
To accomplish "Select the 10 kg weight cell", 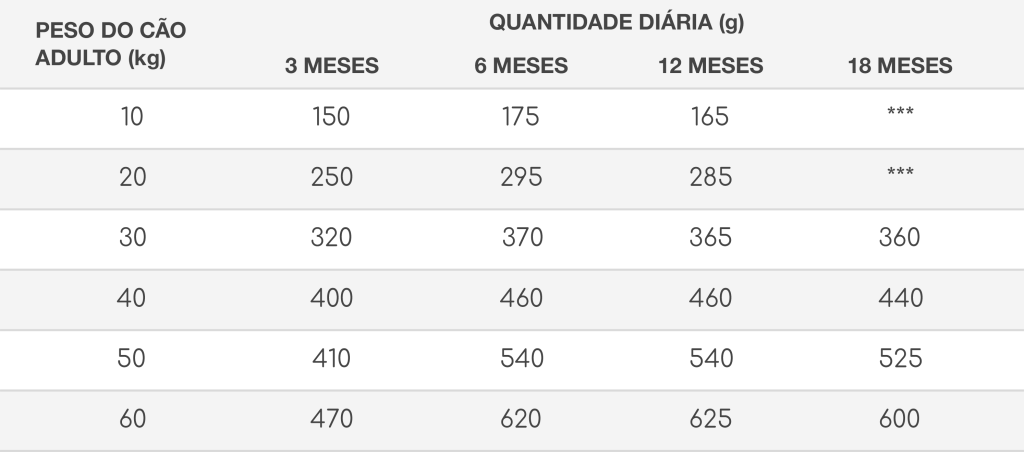I will coord(132,117).
